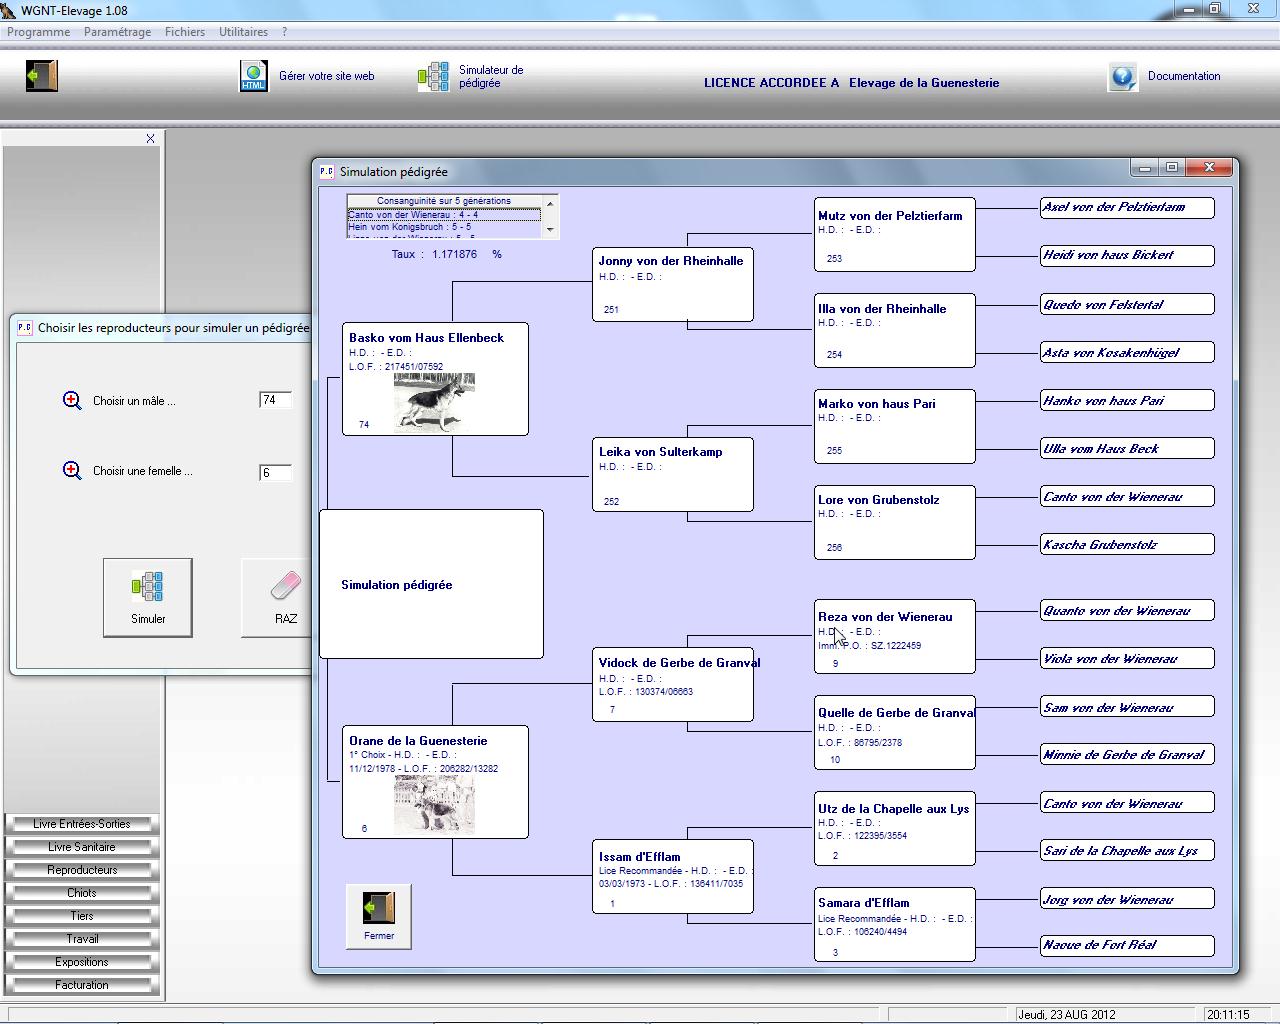The height and width of the screenshot is (1024, 1280).
Task: Expand the Expositions panel
Action: click(82, 962)
